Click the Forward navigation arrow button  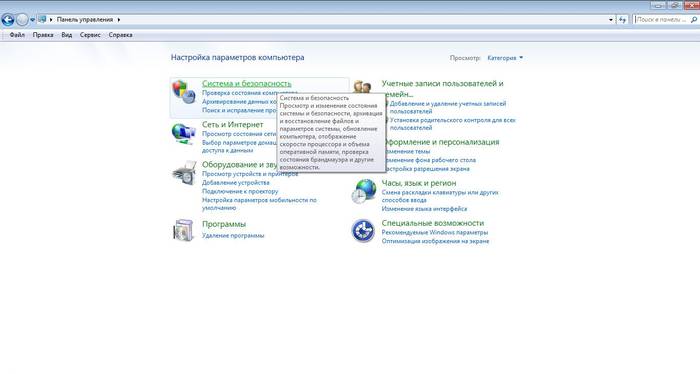click(x=21, y=20)
